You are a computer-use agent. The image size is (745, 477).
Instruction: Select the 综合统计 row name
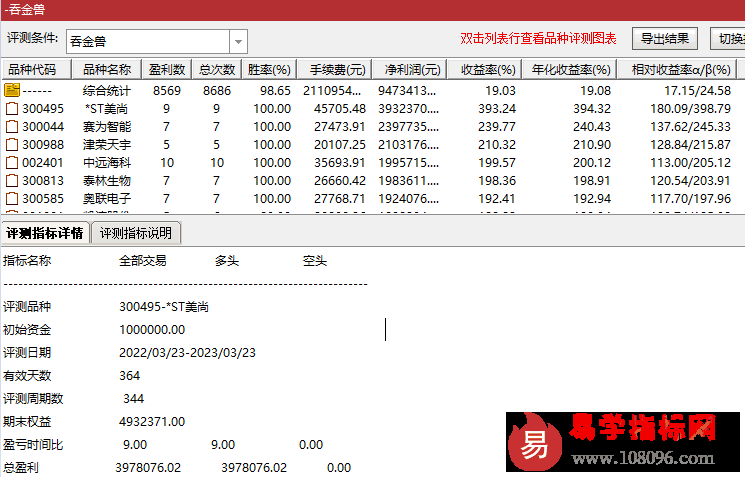[107, 91]
